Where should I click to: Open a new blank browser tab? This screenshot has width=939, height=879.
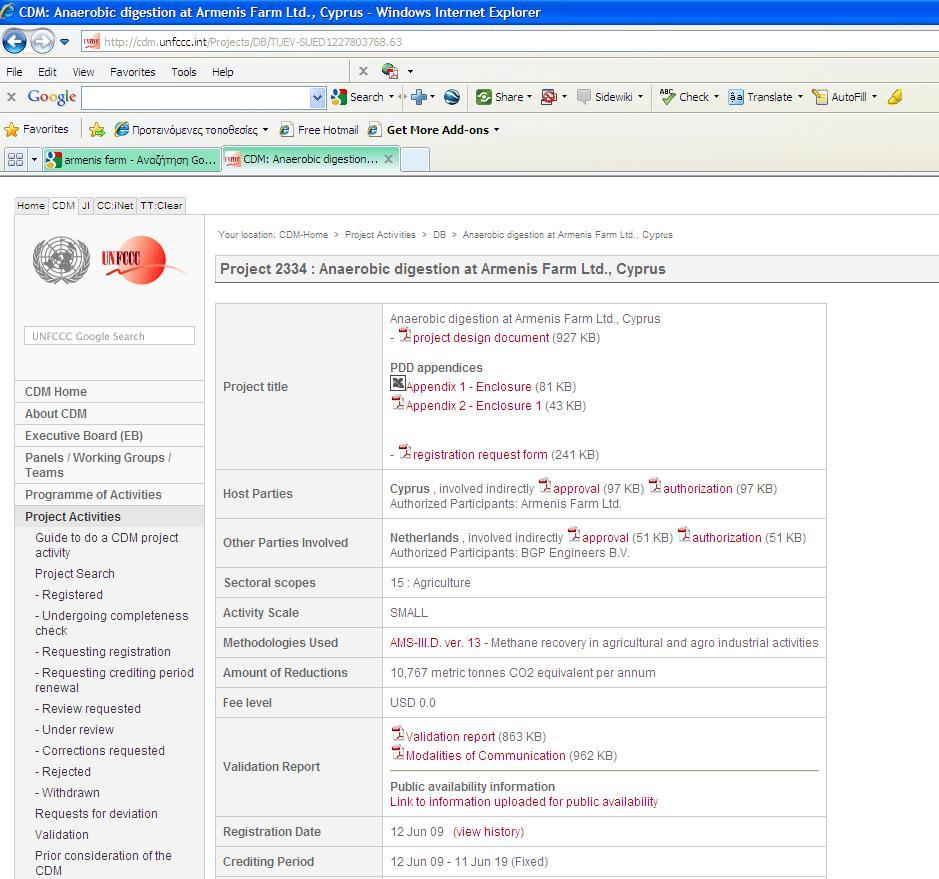click(415, 159)
